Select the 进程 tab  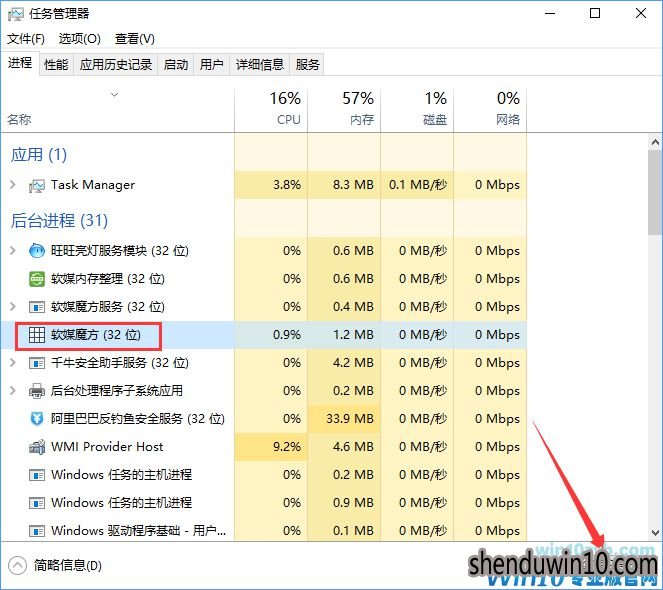(20, 63)
